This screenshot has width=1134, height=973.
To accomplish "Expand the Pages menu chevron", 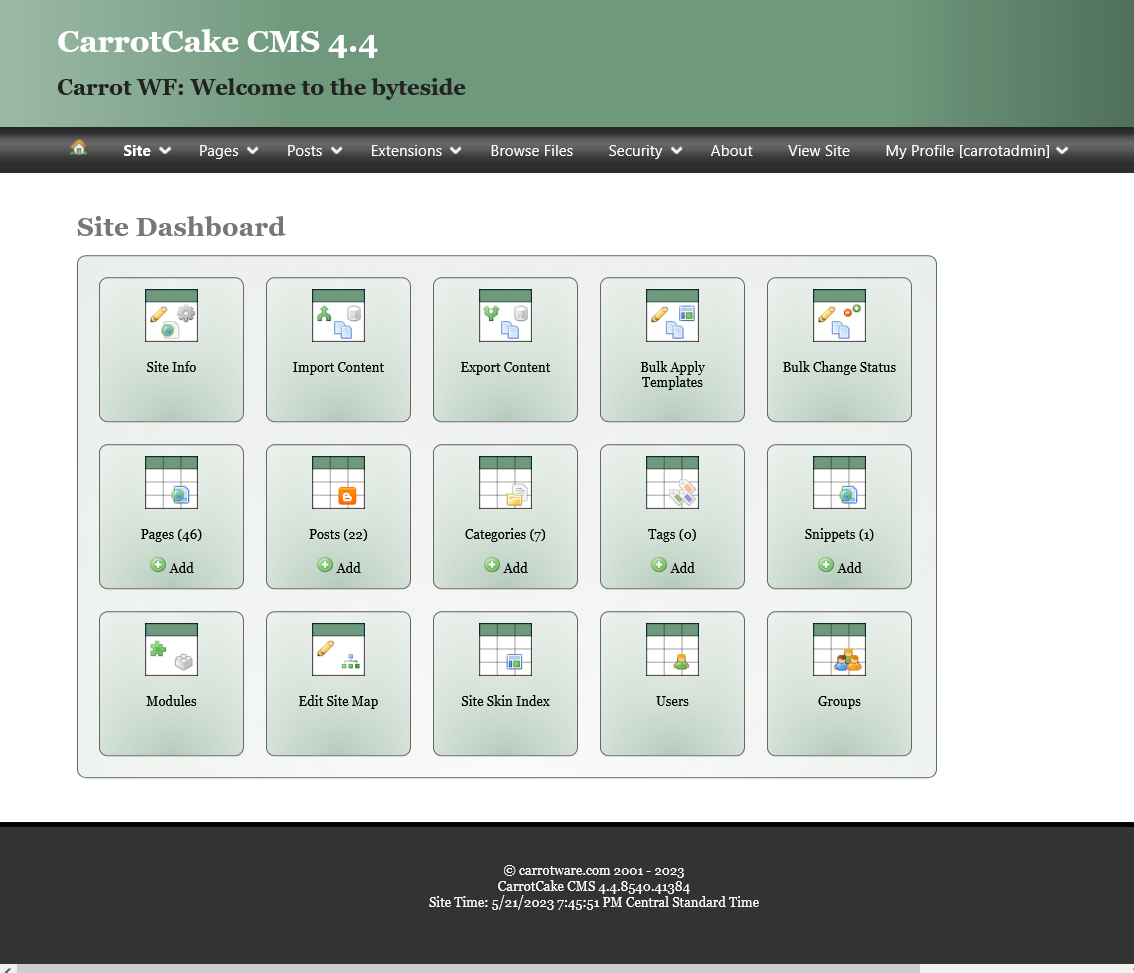I will (252, 150).
